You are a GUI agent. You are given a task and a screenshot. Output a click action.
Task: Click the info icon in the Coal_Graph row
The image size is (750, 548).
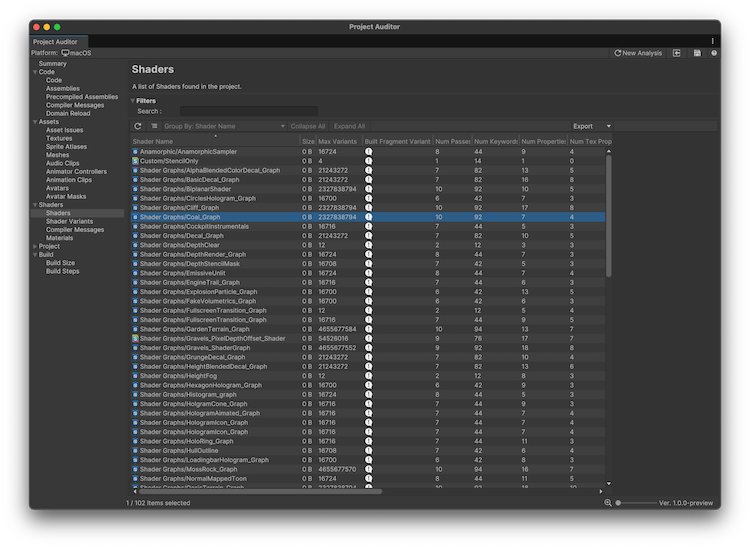[368, 217]
